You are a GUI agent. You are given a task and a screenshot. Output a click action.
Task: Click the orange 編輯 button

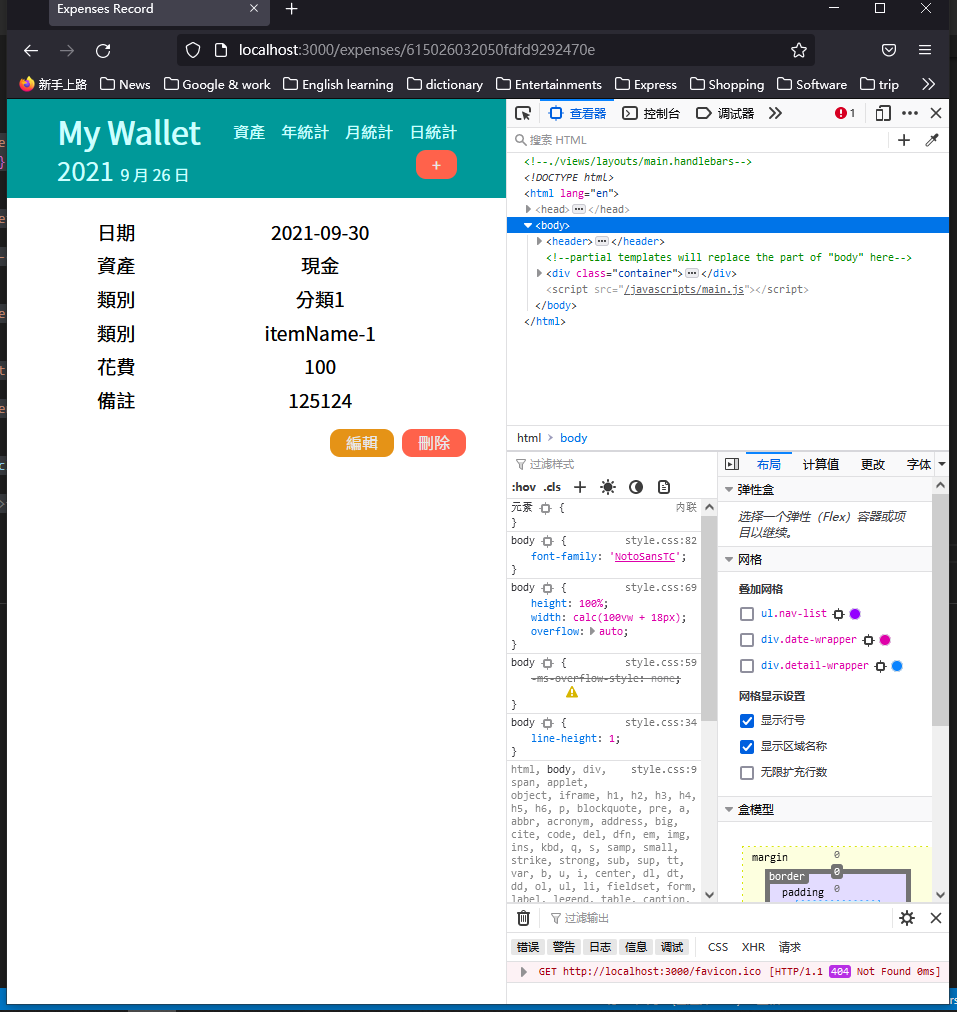click(x=362, y=443)
